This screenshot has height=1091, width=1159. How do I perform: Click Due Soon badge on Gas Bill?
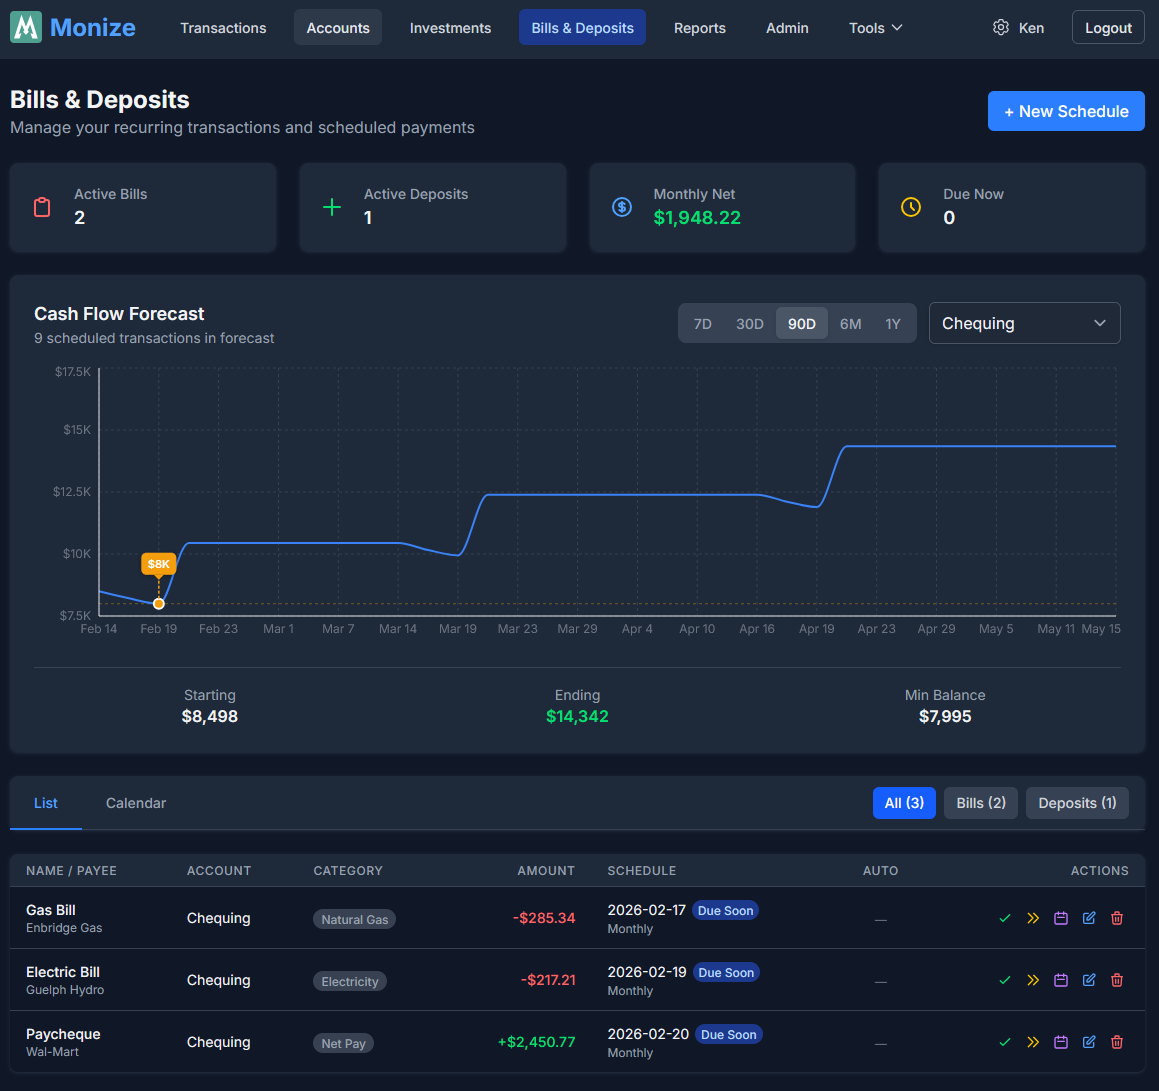click(x=725, y=911)
